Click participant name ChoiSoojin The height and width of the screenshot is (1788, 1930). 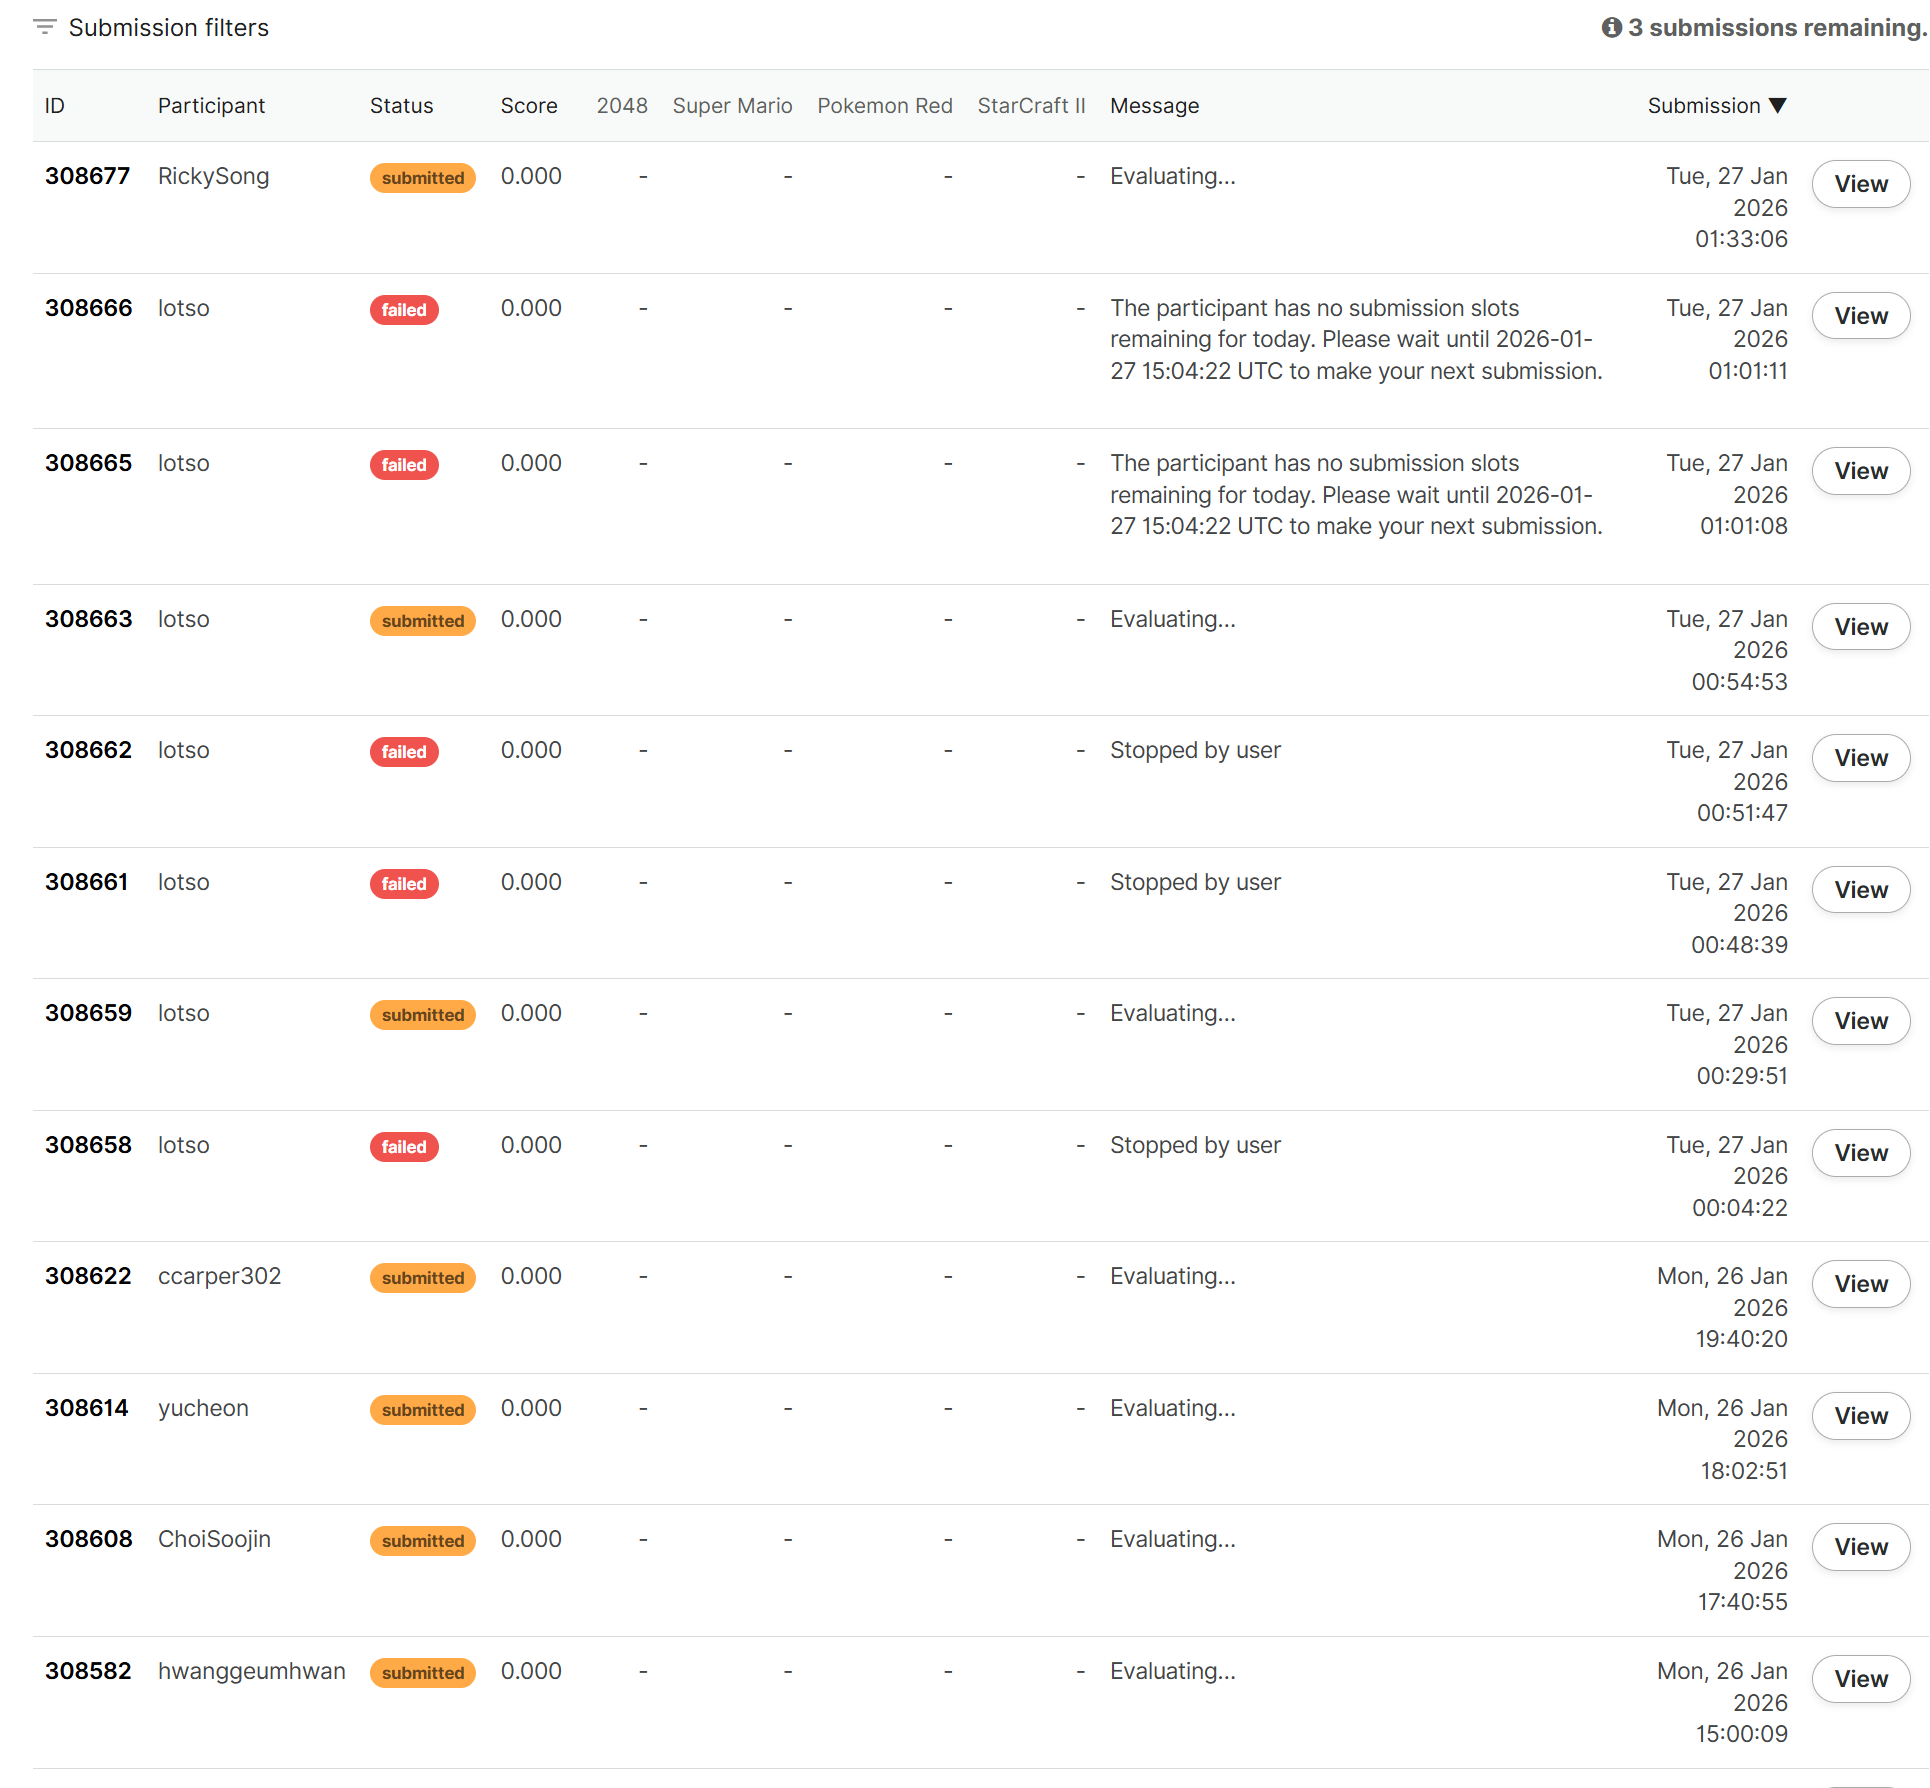[214, 1539]
